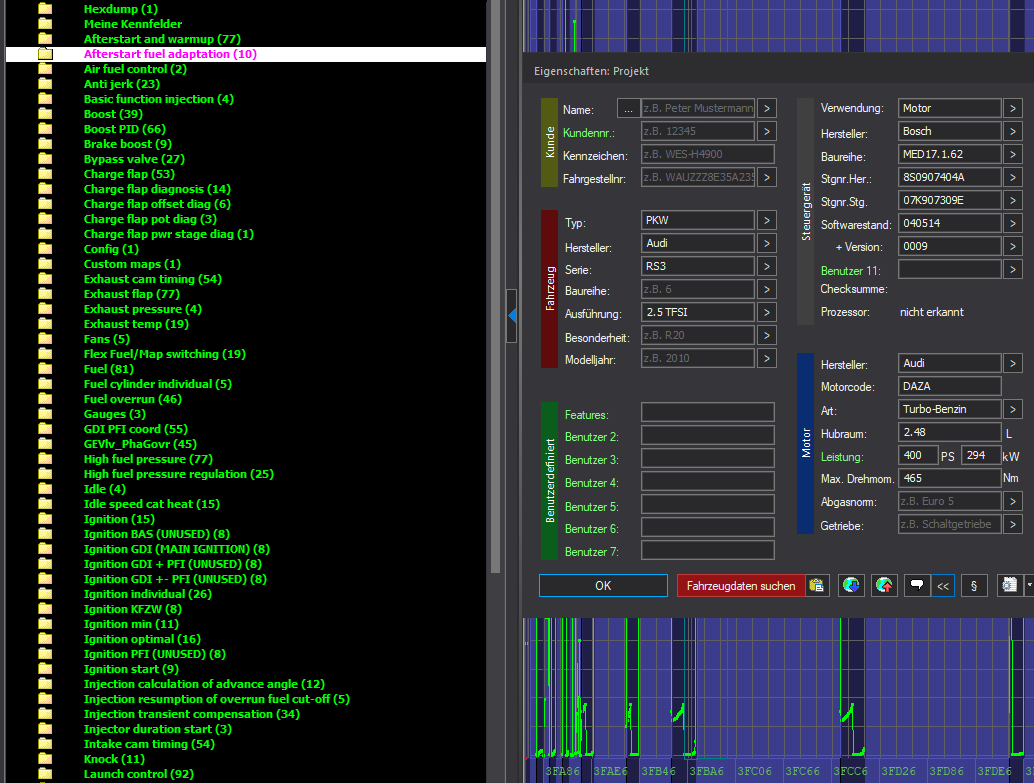1034x783 pixels.
Task: Select GDI PFI coord (55) folder
Action: click(x=136, y=429)
